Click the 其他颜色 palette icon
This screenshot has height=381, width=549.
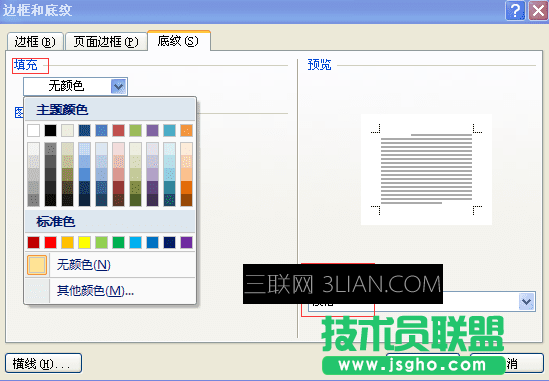tap(37, 291)
